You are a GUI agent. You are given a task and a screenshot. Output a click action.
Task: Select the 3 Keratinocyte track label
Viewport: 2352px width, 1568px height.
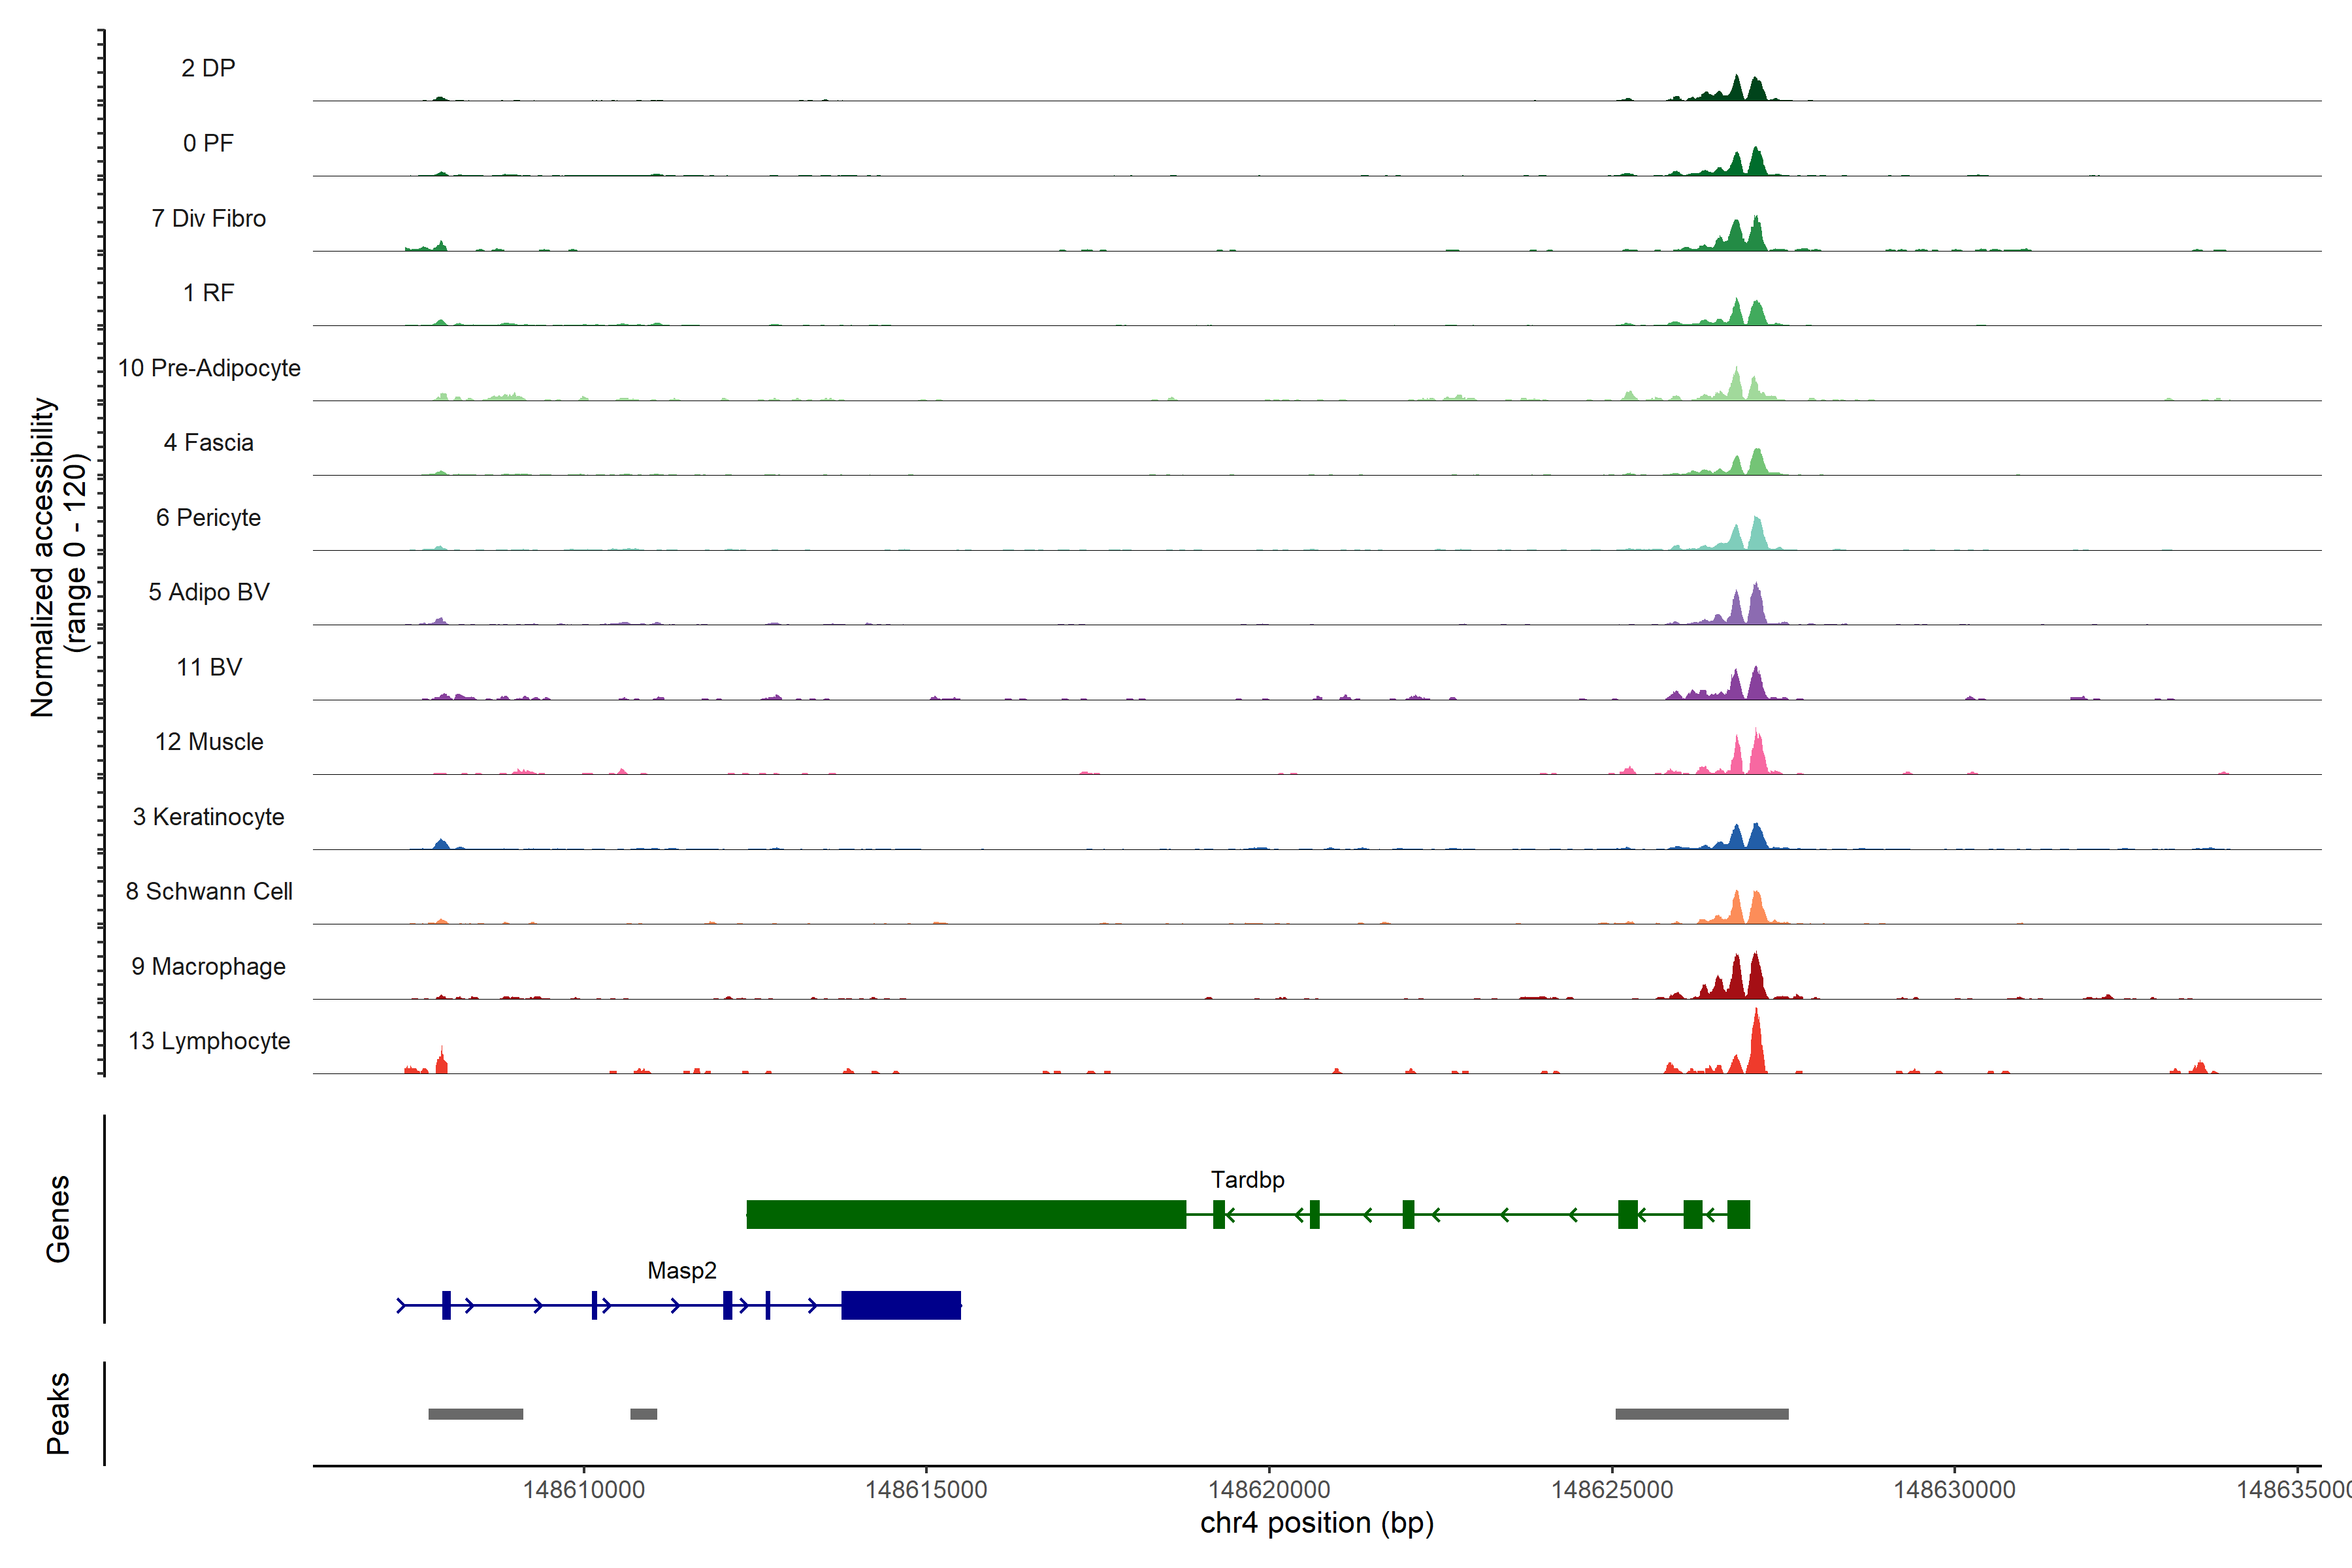[x=209, y=817]
